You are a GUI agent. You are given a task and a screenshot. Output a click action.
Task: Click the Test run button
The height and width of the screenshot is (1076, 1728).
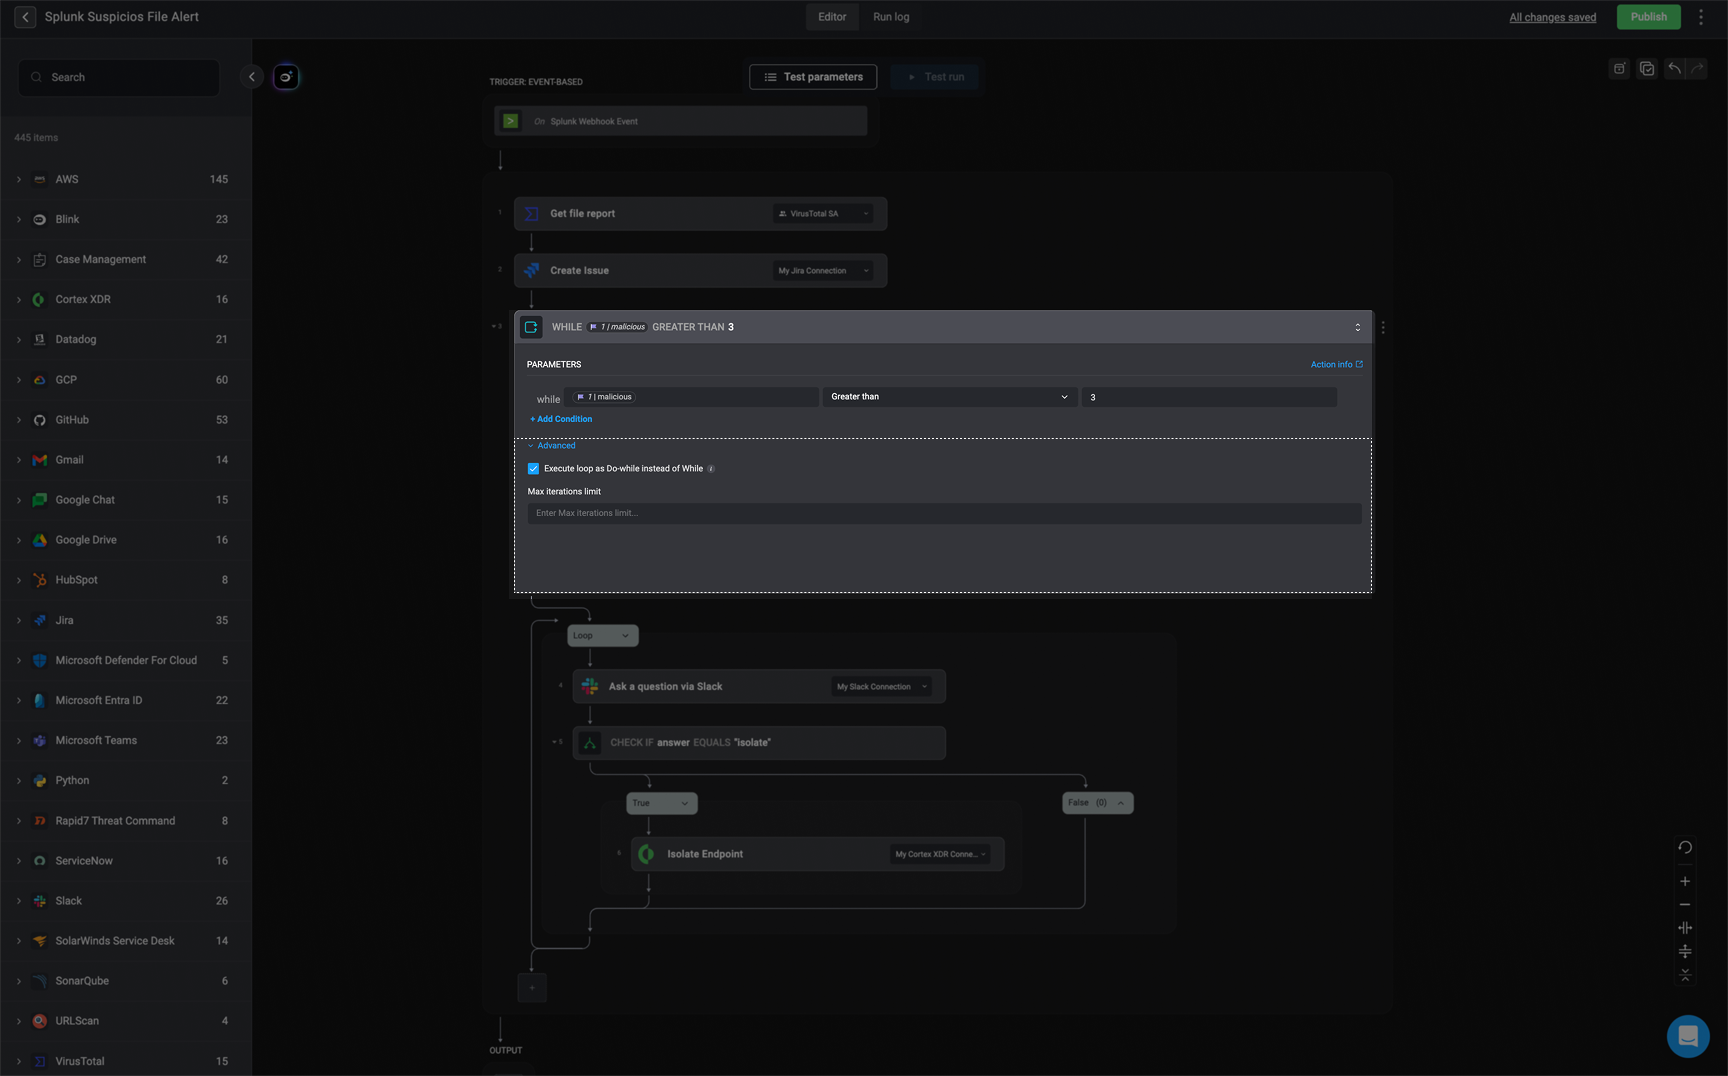[x=935, y=77]
